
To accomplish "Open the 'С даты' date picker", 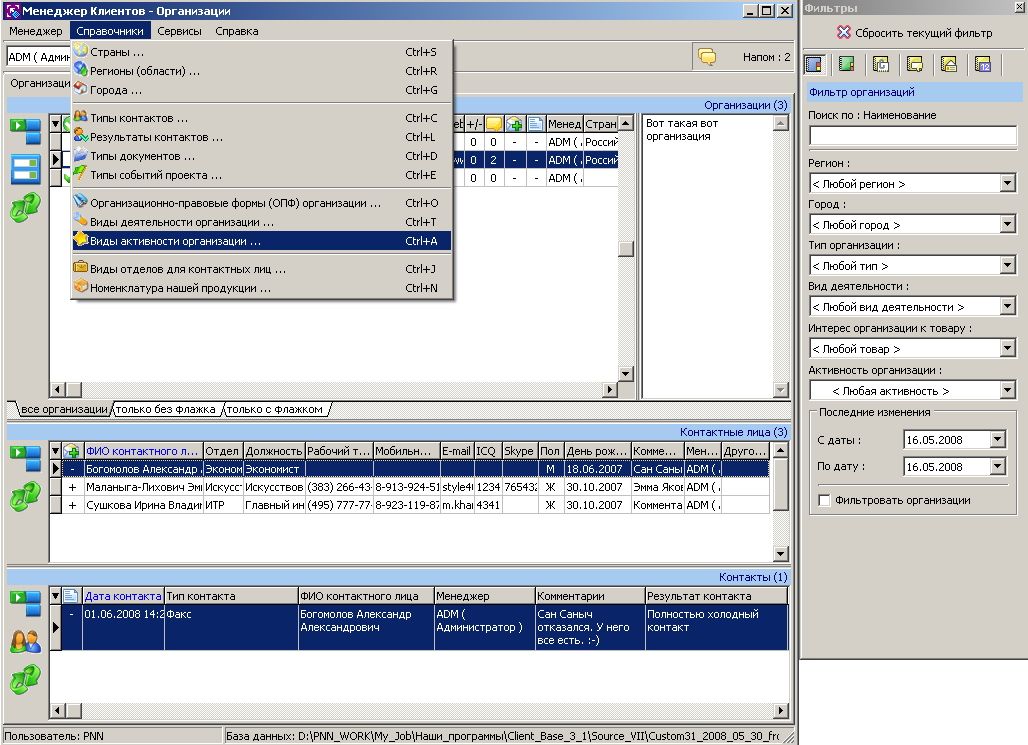I will [x=997, y=439].
